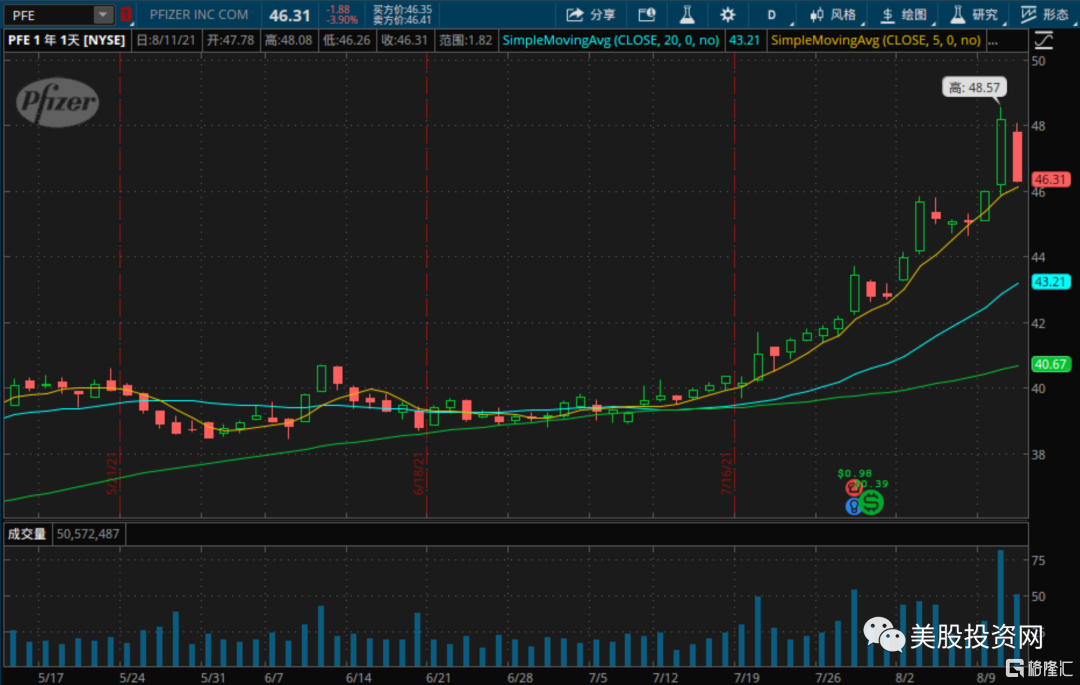
Task: Open the 研究 (Studies) menu
Action: point(974,15)
